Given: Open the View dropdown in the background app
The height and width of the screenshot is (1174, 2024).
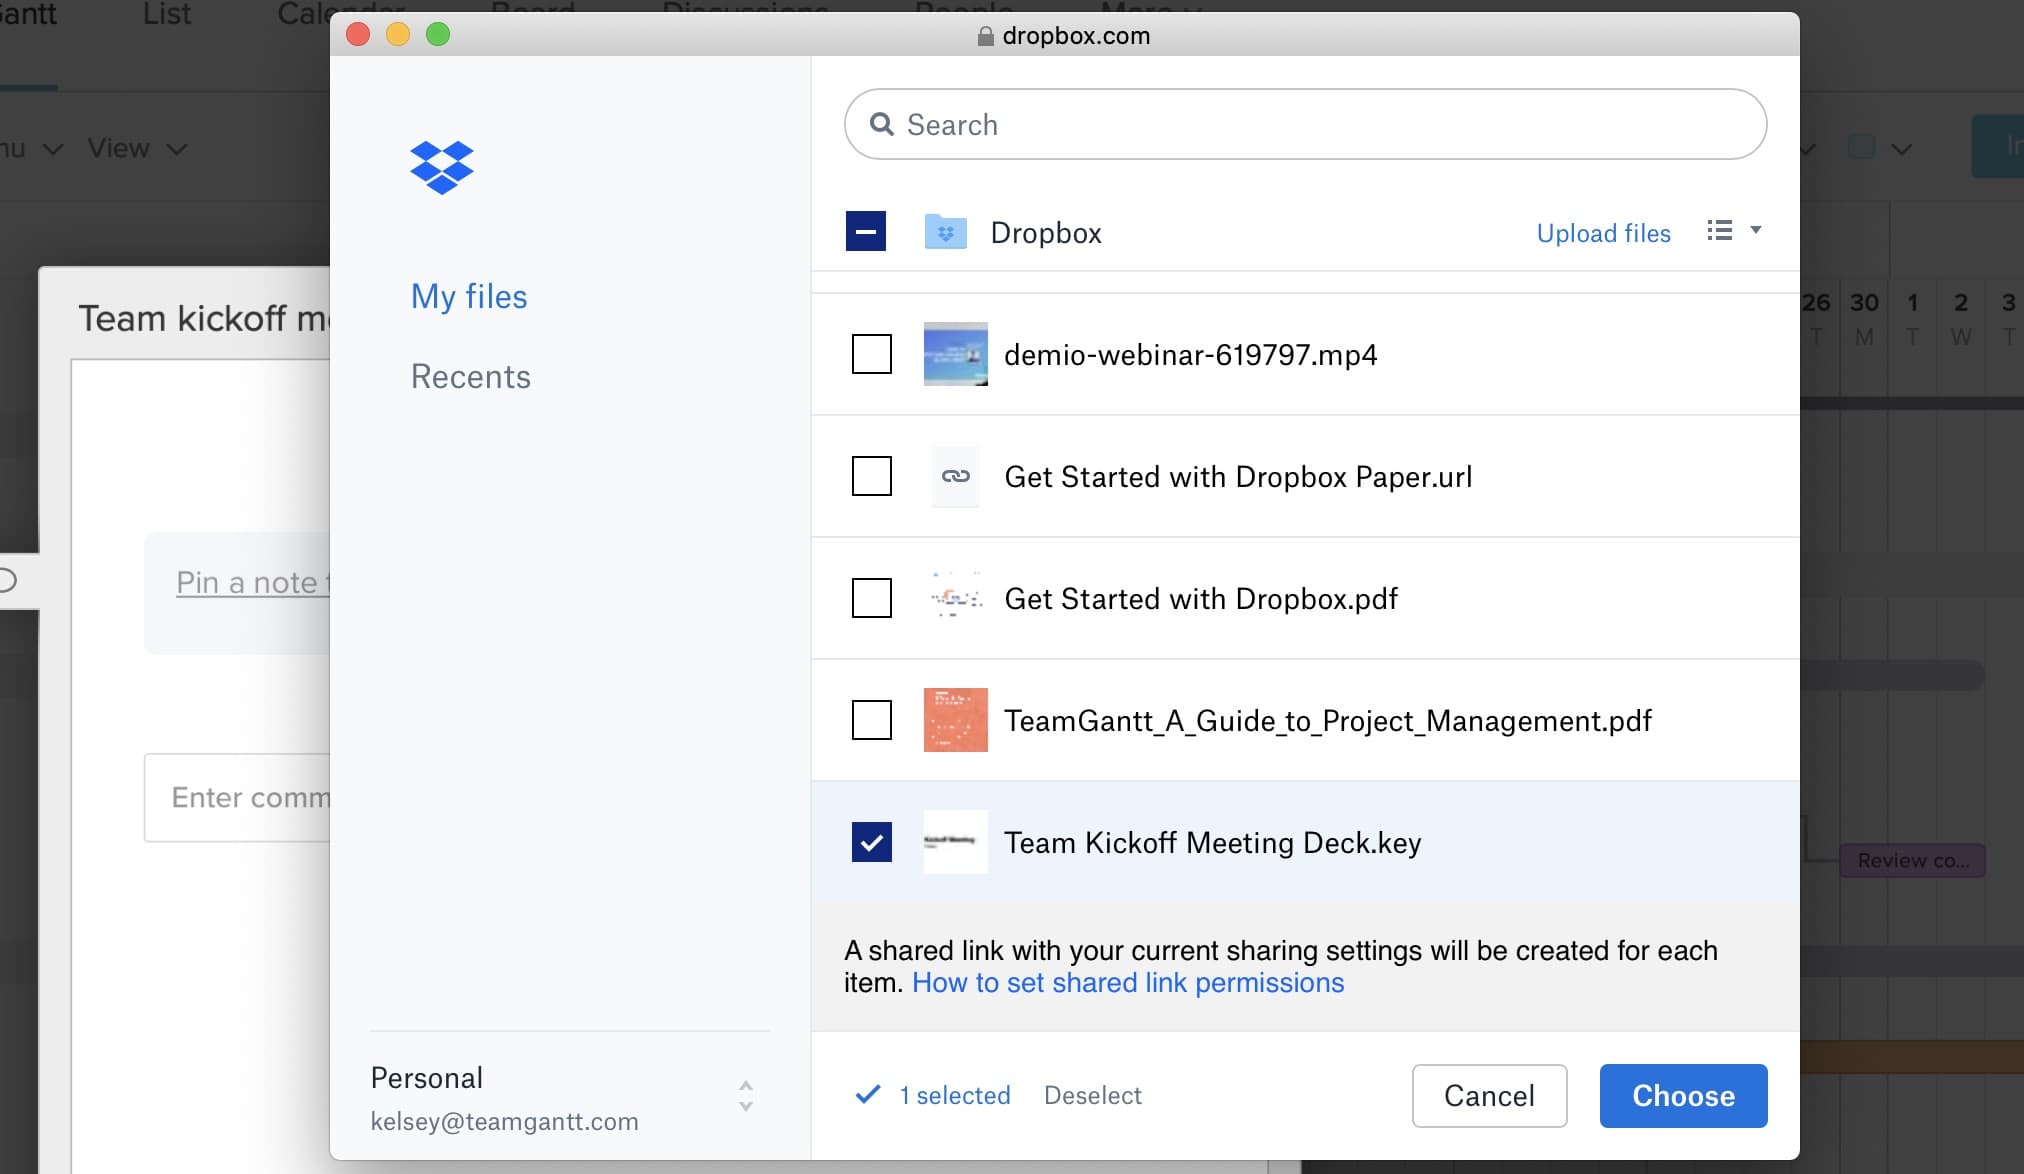Looking at the screenshot, I should point(135,147).
